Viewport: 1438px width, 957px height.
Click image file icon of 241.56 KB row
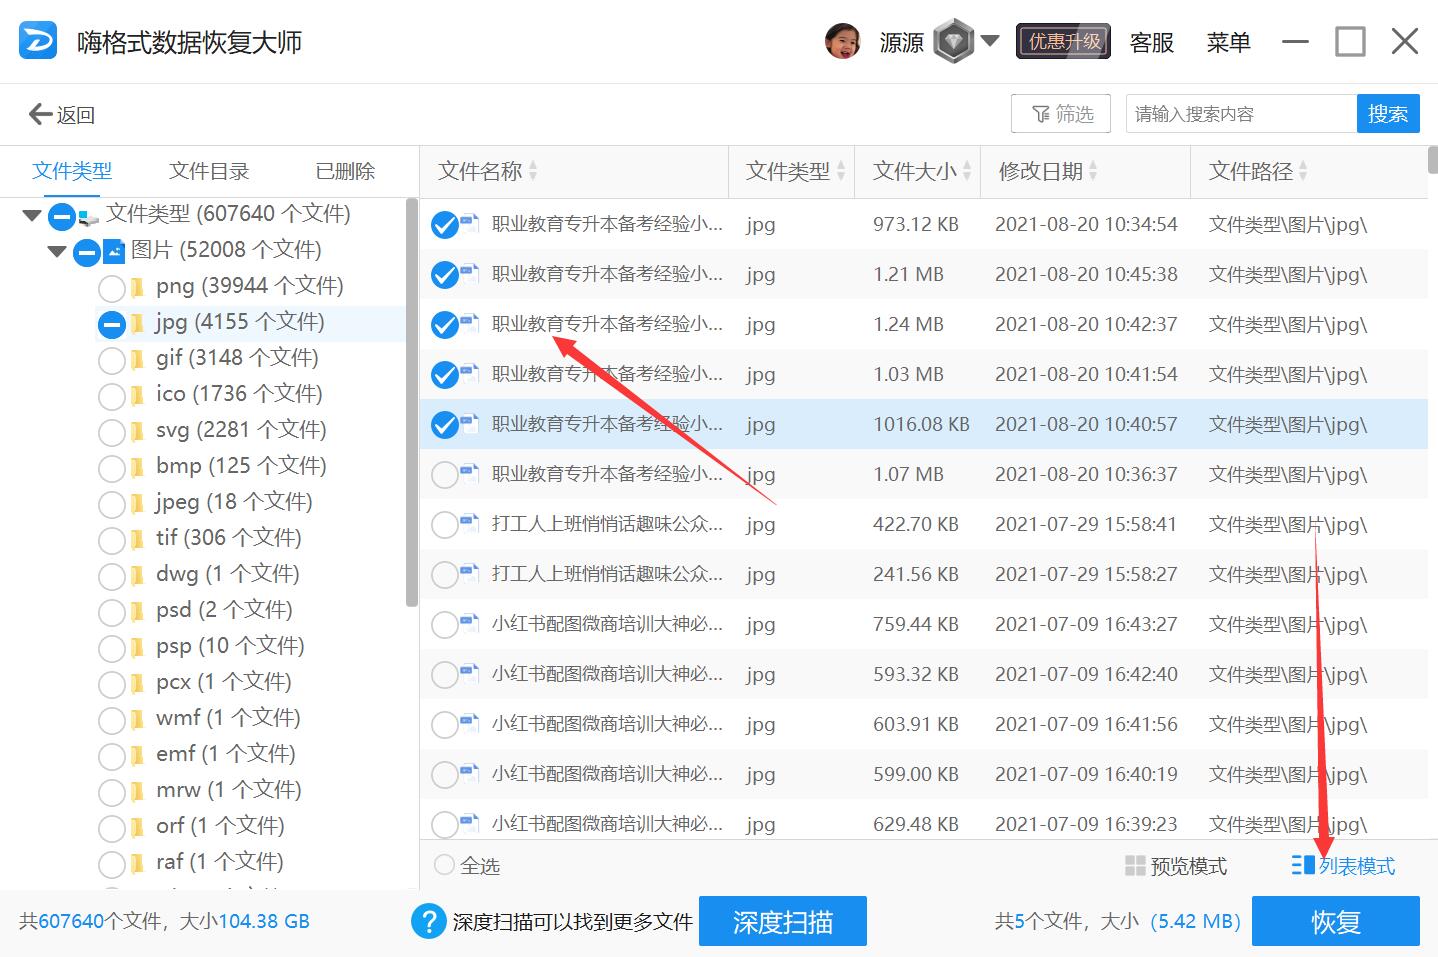click(470, 572)
